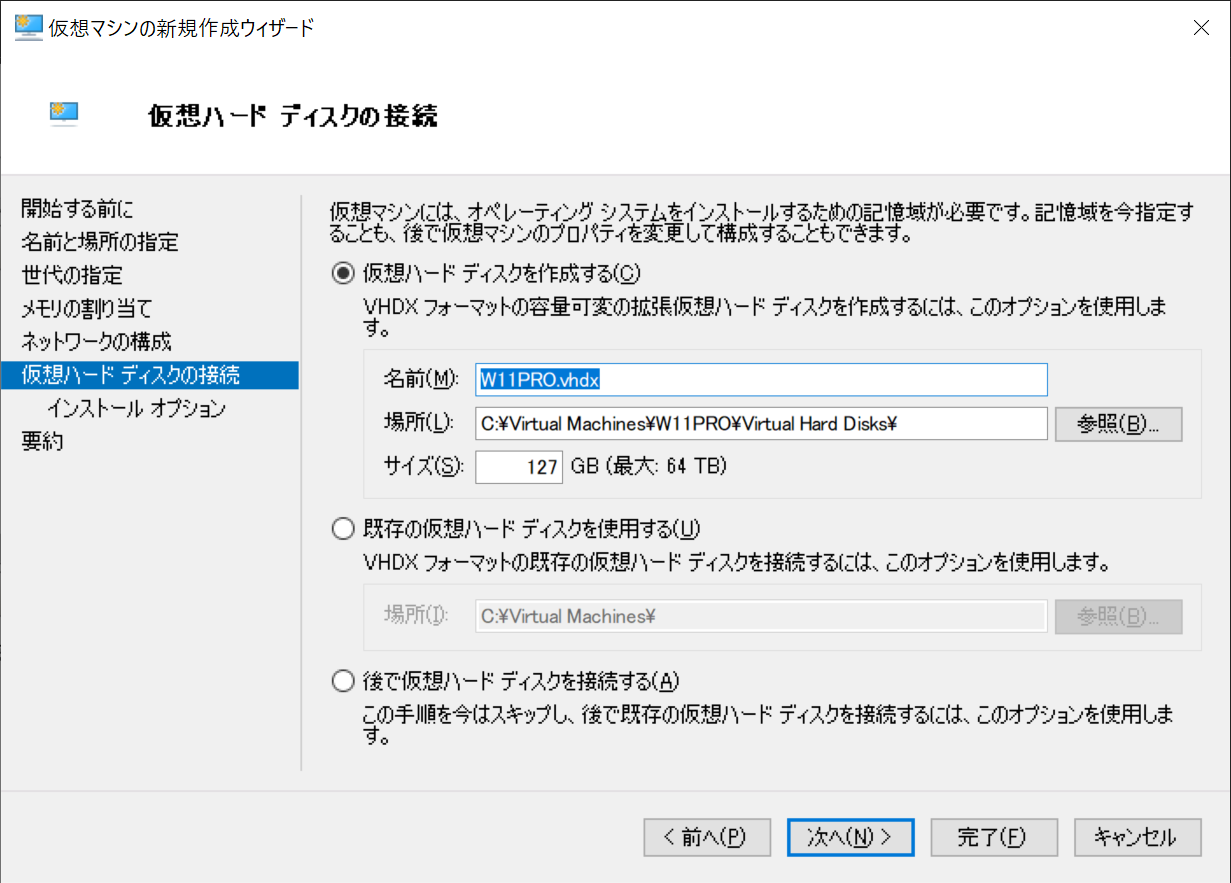Open メモリの割り当て step in the sidebar
The image size is (1231, 883).
(x=87, y=308)
